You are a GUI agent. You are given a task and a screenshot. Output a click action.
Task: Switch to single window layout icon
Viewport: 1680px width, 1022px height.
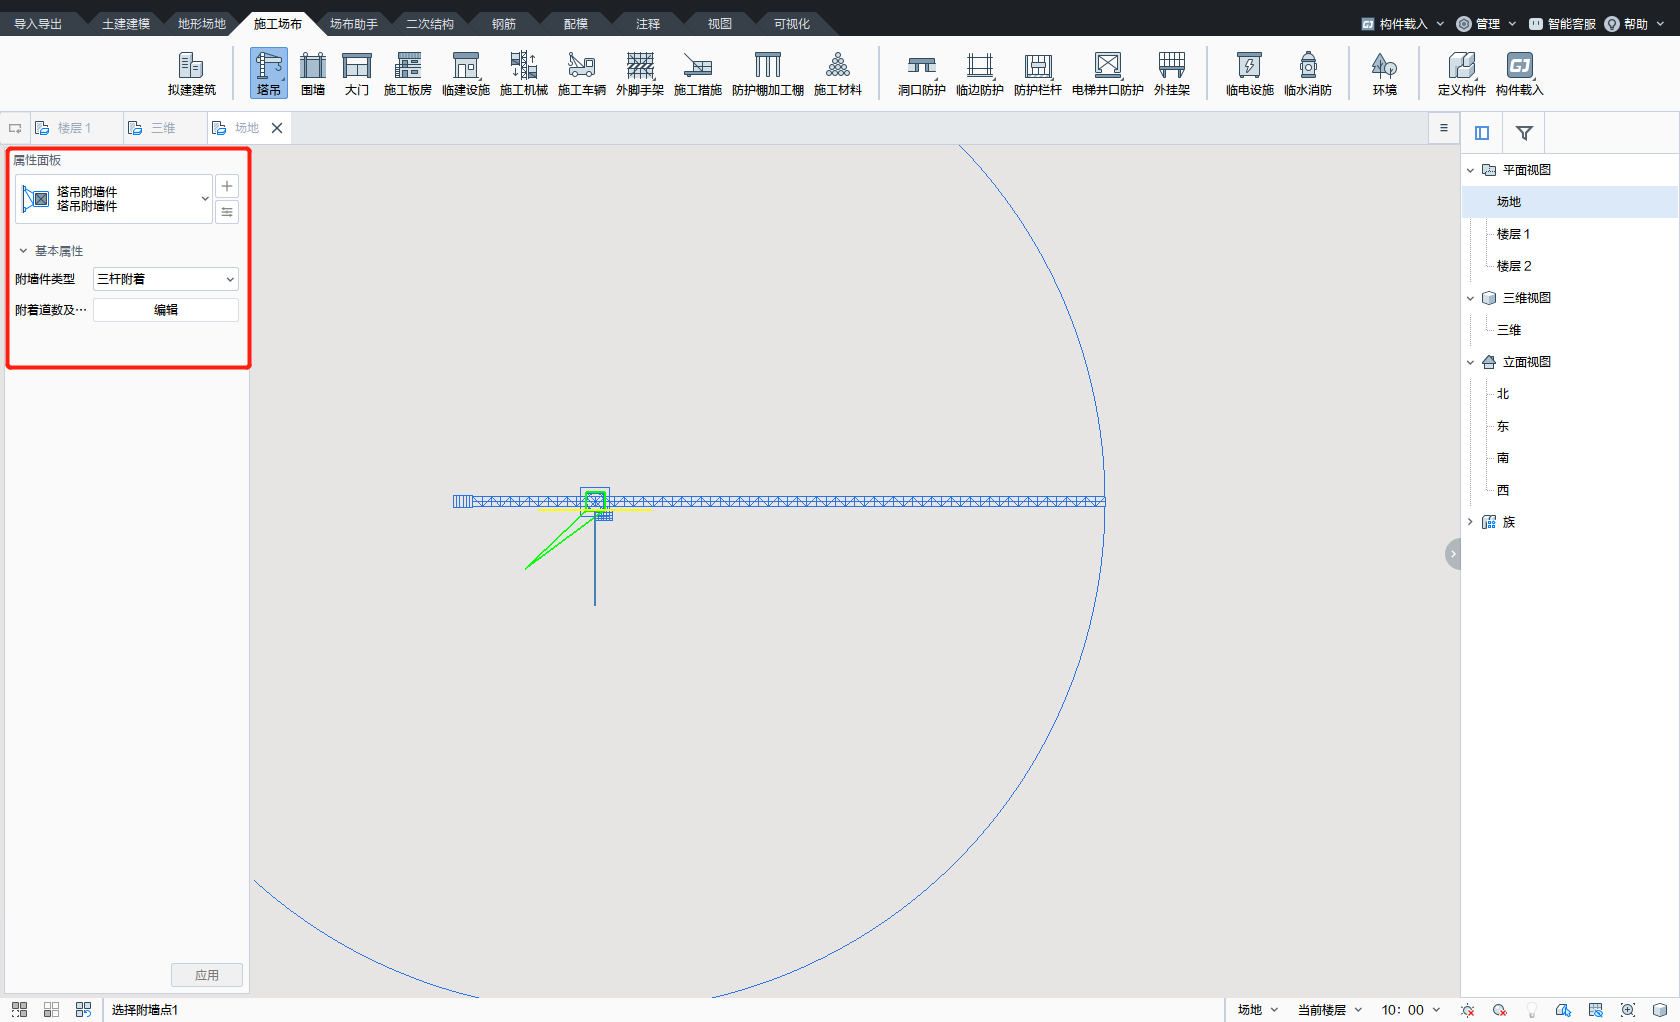(x=19, y=1010)
